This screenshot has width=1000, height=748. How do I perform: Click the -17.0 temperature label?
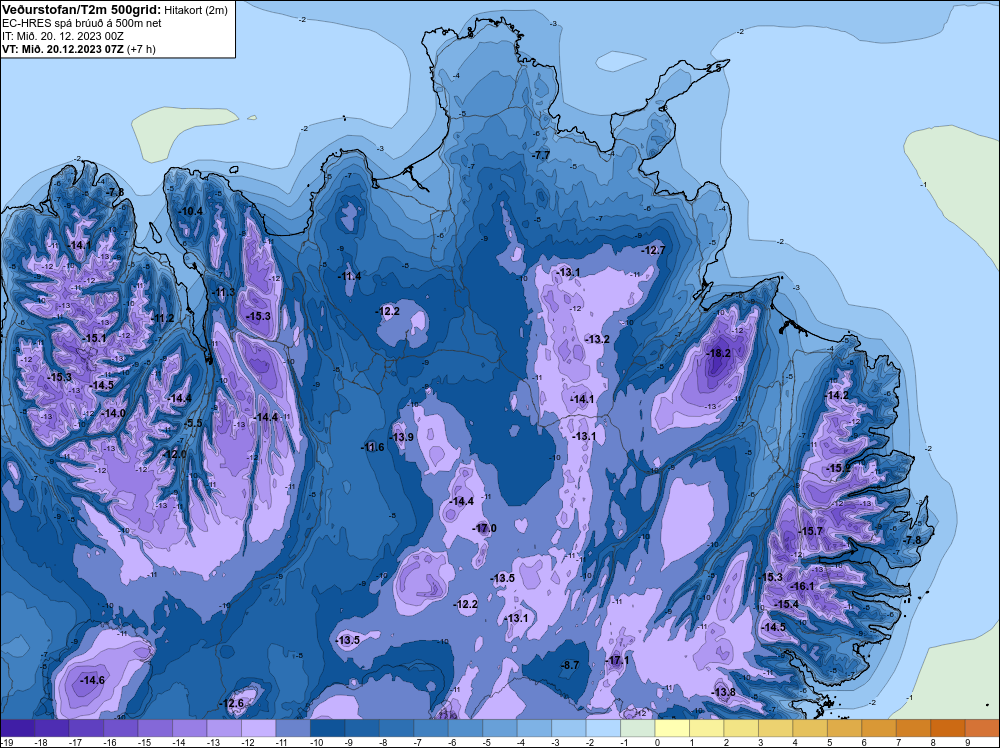pyautogui.click(x=484, y=528)
